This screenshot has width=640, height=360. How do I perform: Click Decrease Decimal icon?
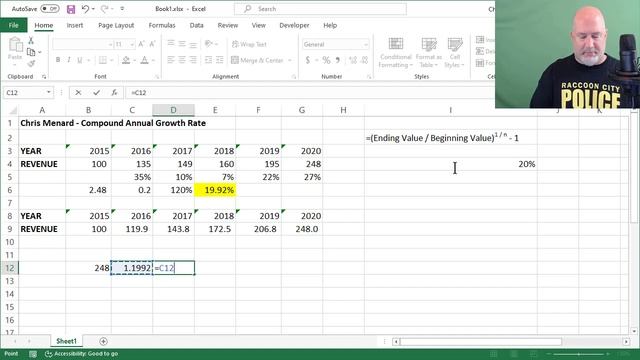click(364, 60)
